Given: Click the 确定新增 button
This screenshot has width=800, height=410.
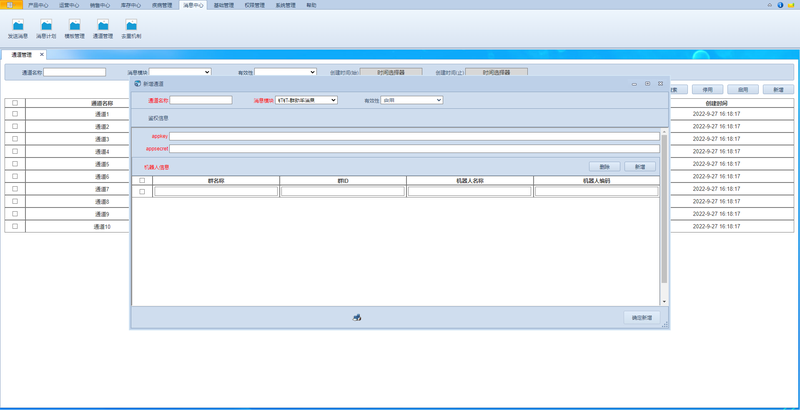Looking at the screenshot, I should click(642, 317).
